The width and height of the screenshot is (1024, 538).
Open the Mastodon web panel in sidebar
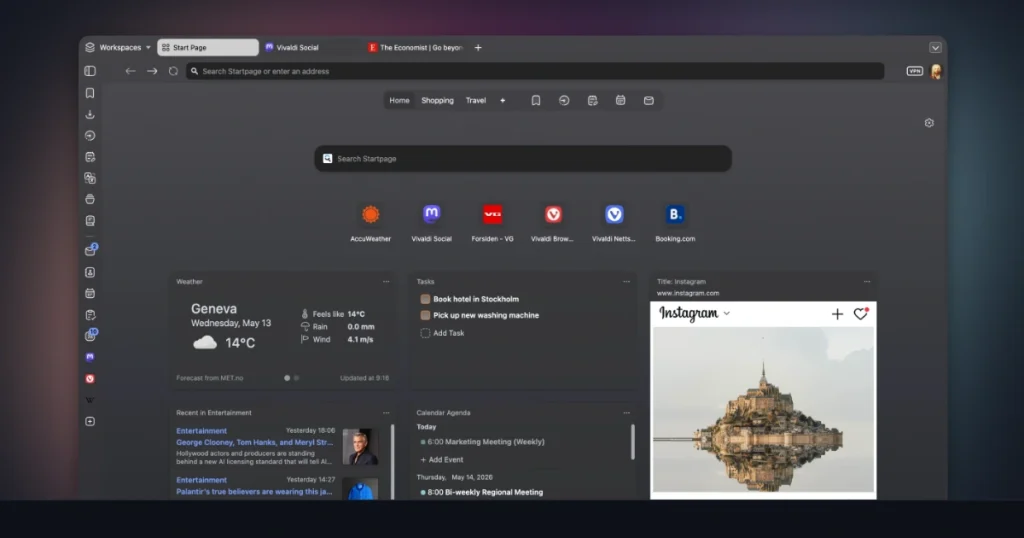pos(90,357)
